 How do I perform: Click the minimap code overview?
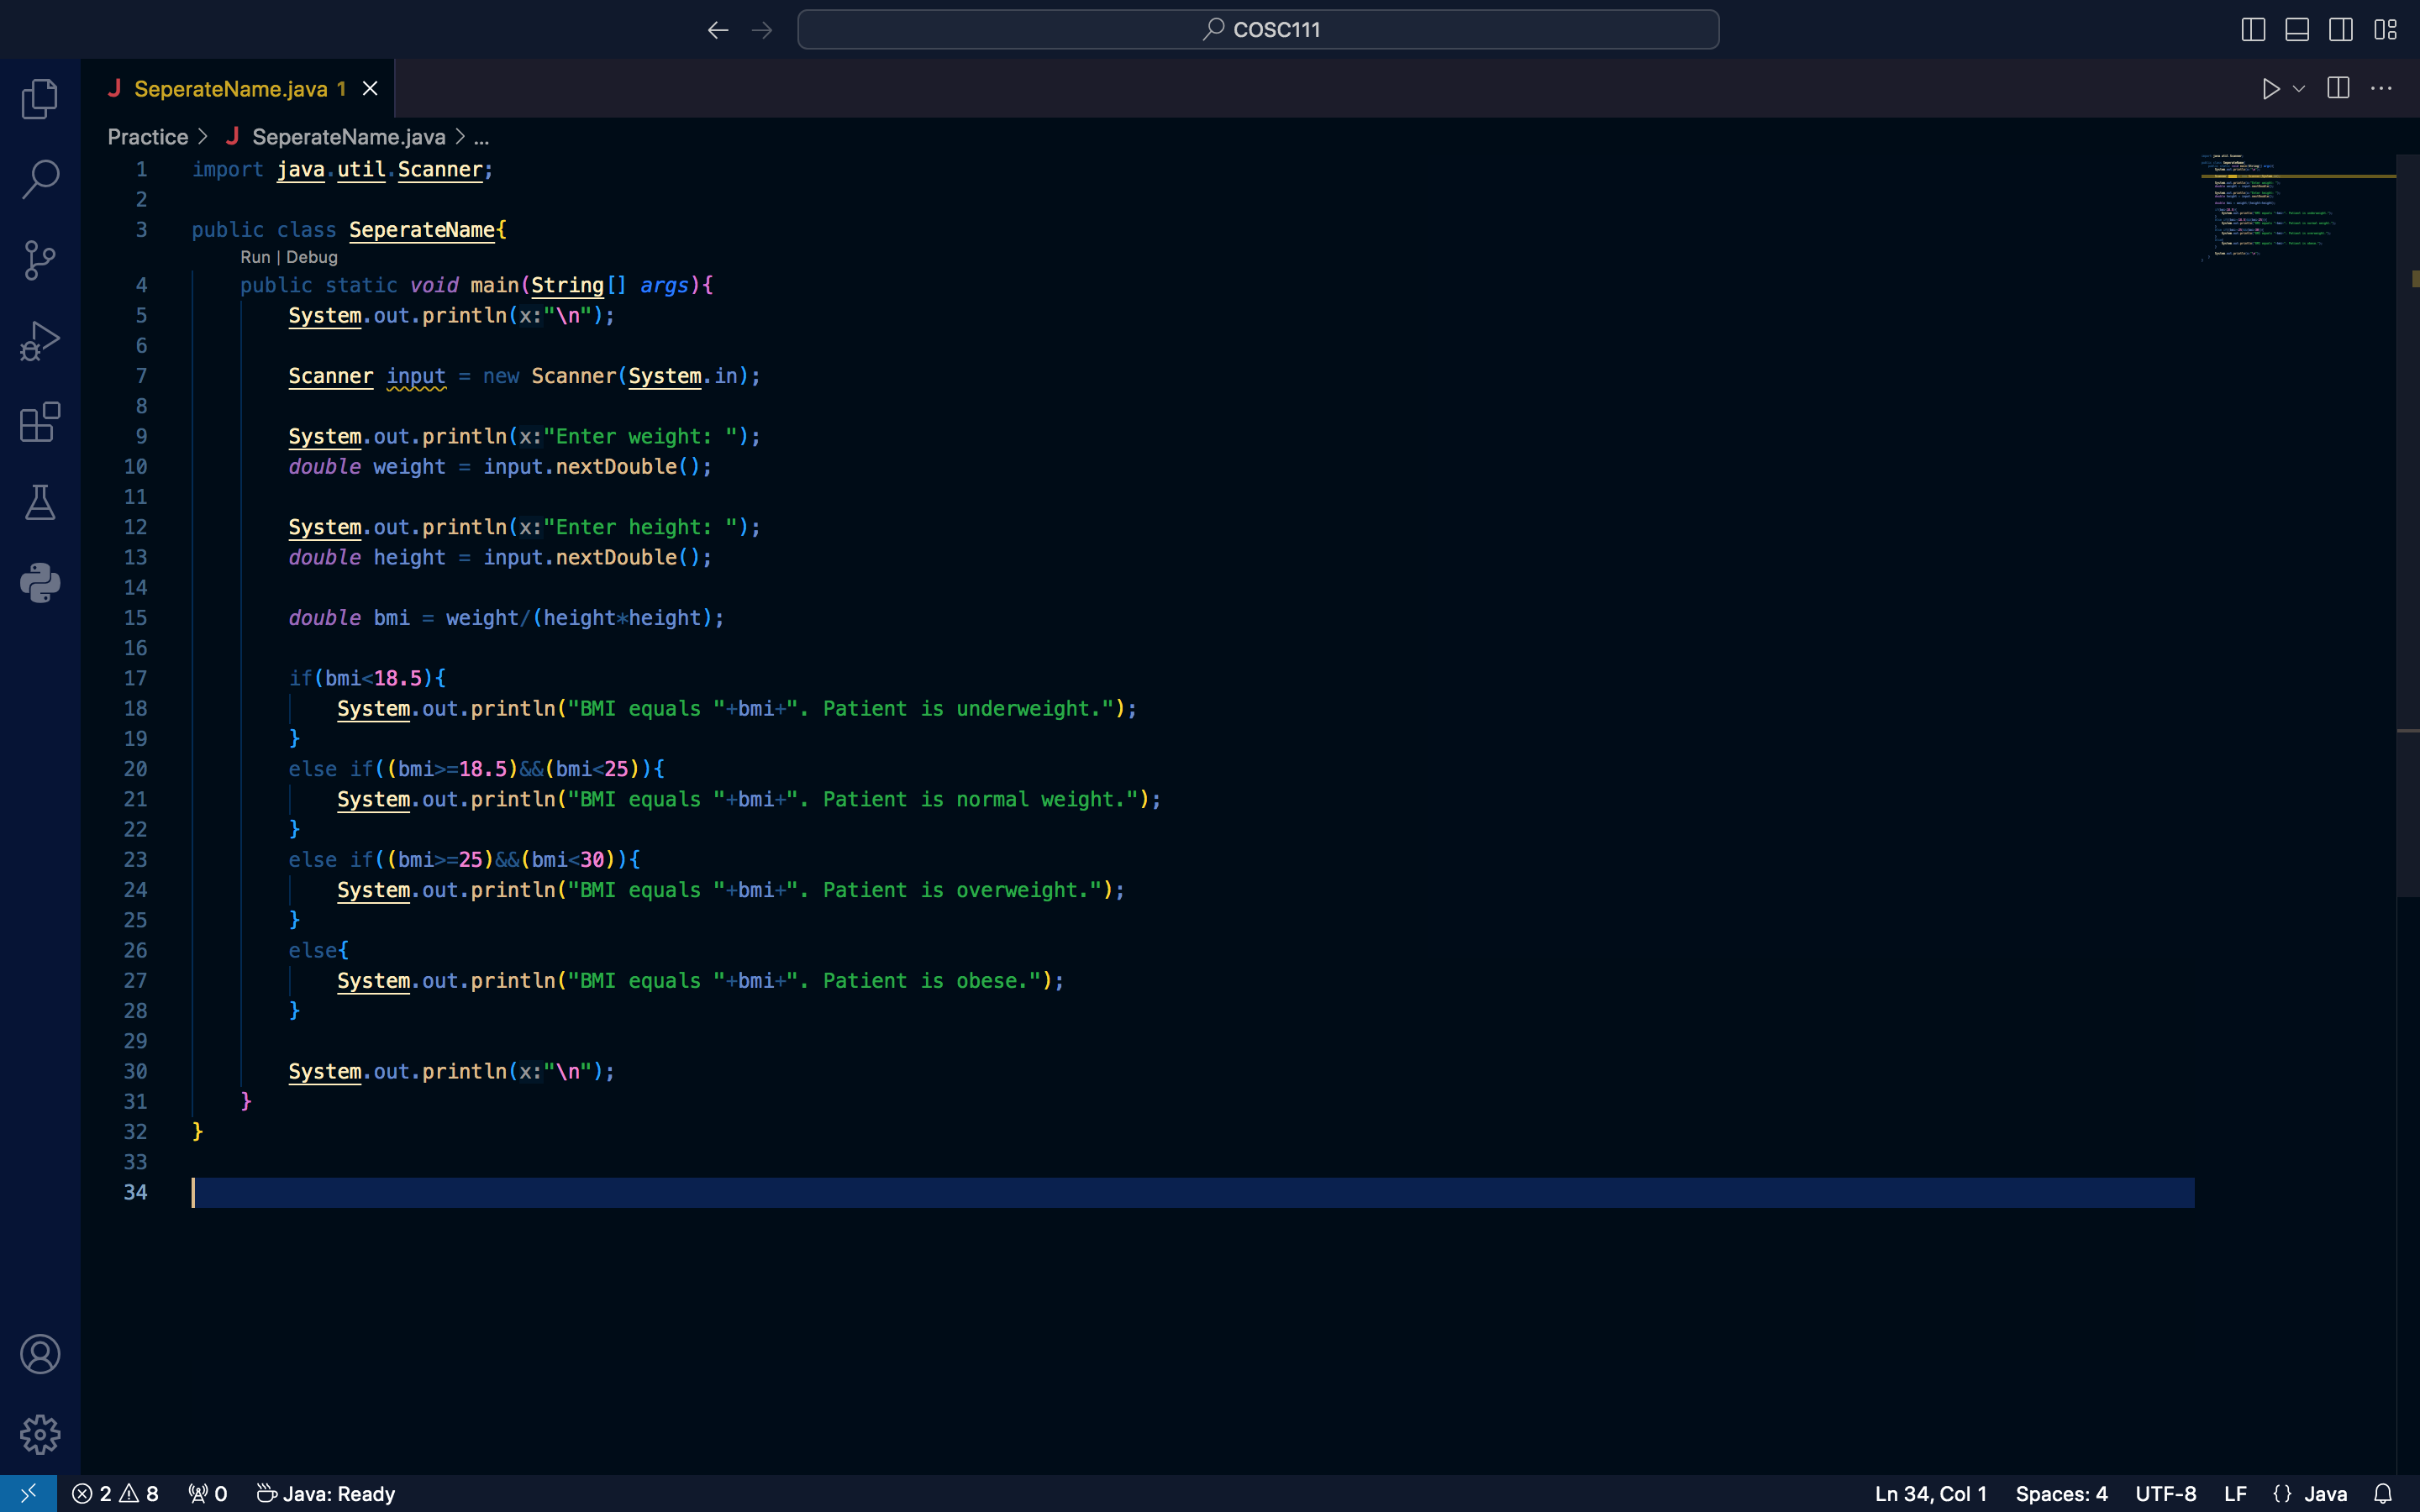pos(2297,207)
